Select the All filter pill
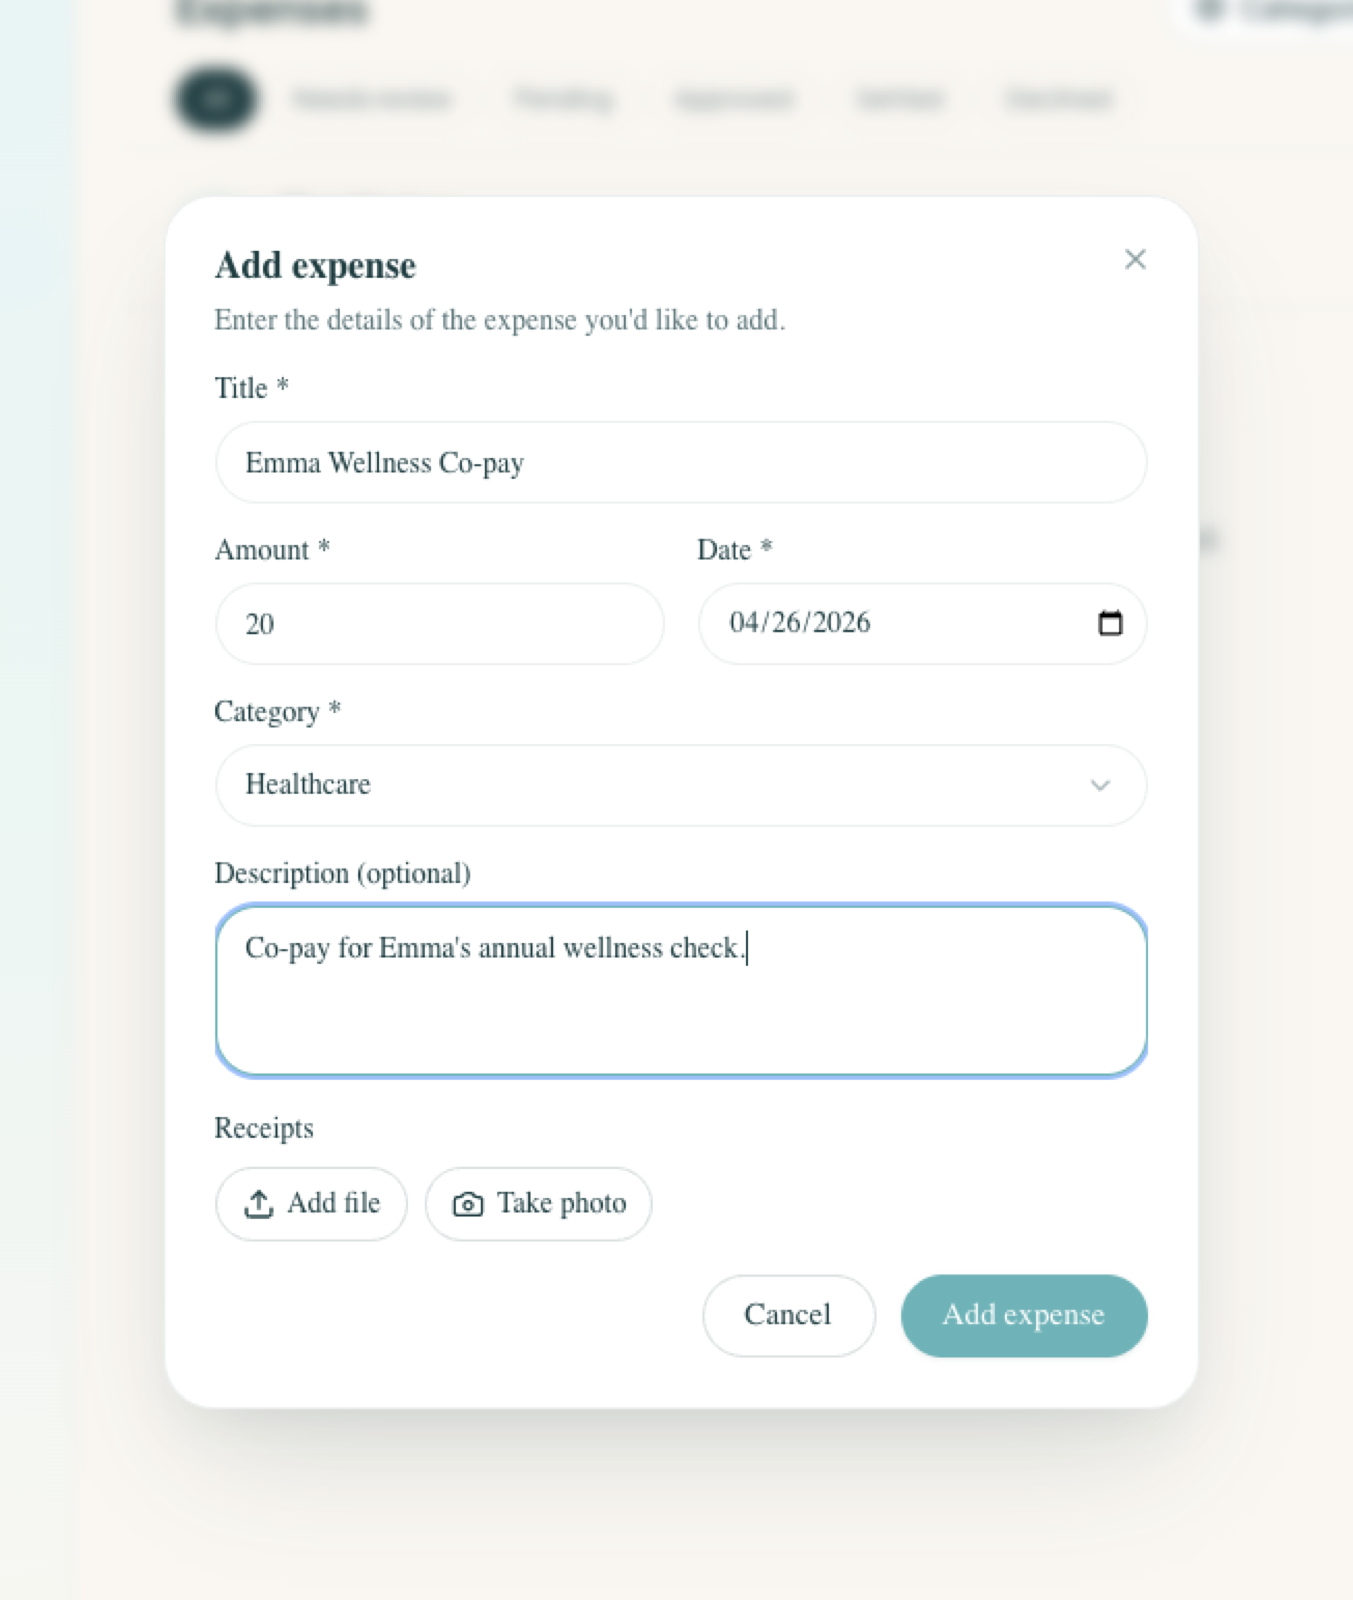1353x1600 pixels. pyautogui.click(x=214, y=100)
